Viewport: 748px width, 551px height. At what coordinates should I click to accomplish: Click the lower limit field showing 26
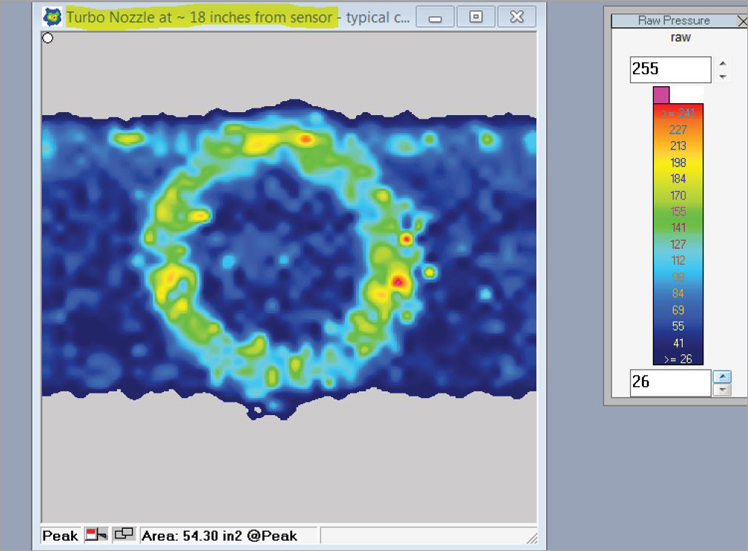pyautogui.click(x=669, y=383)
